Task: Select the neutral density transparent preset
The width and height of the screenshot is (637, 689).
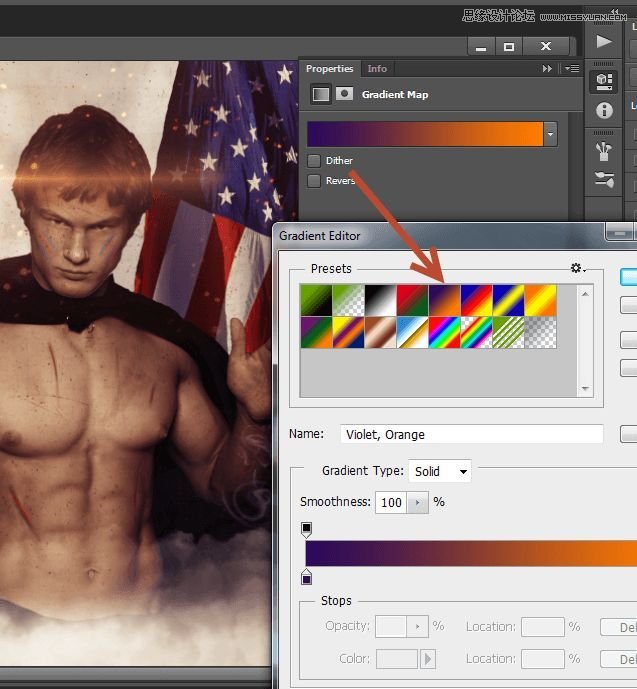Action: point(541,333)
